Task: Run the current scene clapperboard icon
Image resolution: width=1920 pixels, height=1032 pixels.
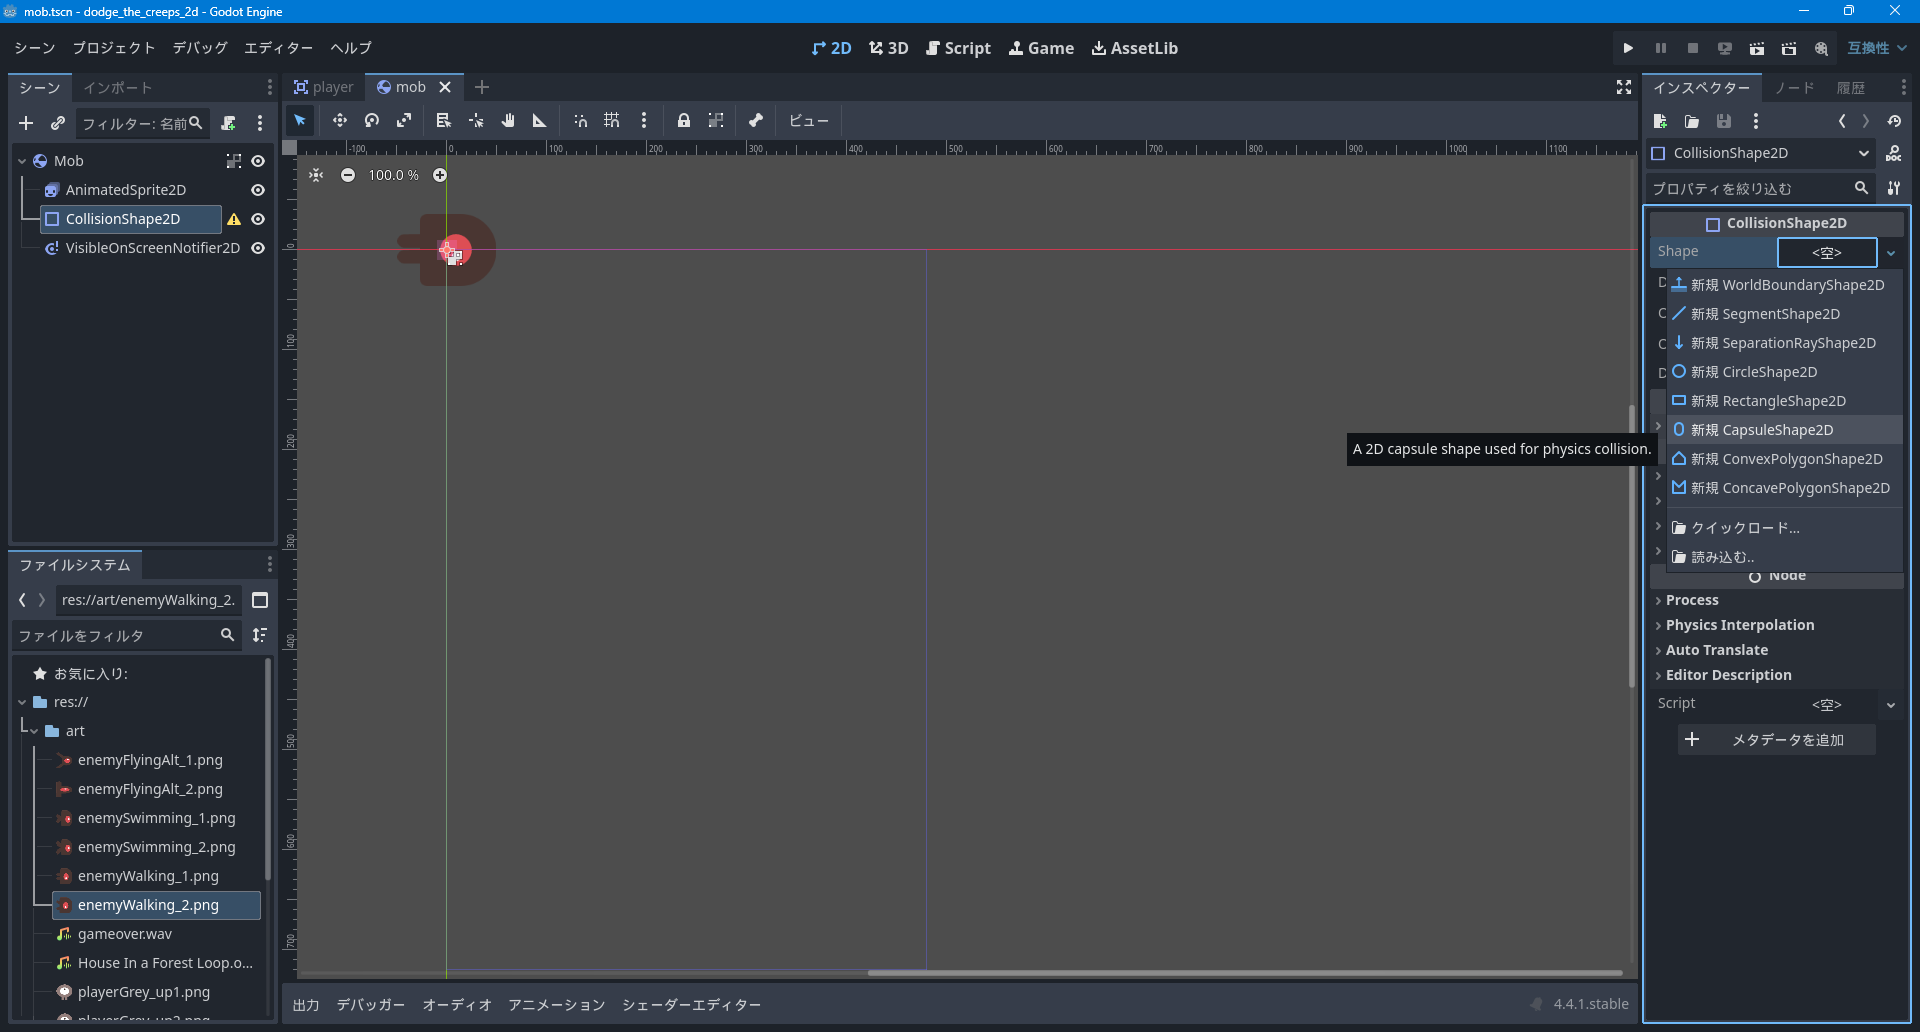Action: (1757, 48)
